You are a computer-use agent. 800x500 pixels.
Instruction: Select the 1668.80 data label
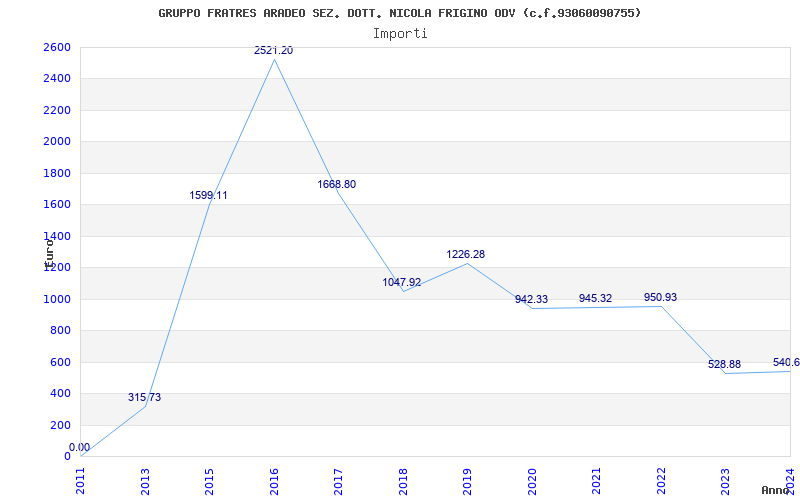337,185
